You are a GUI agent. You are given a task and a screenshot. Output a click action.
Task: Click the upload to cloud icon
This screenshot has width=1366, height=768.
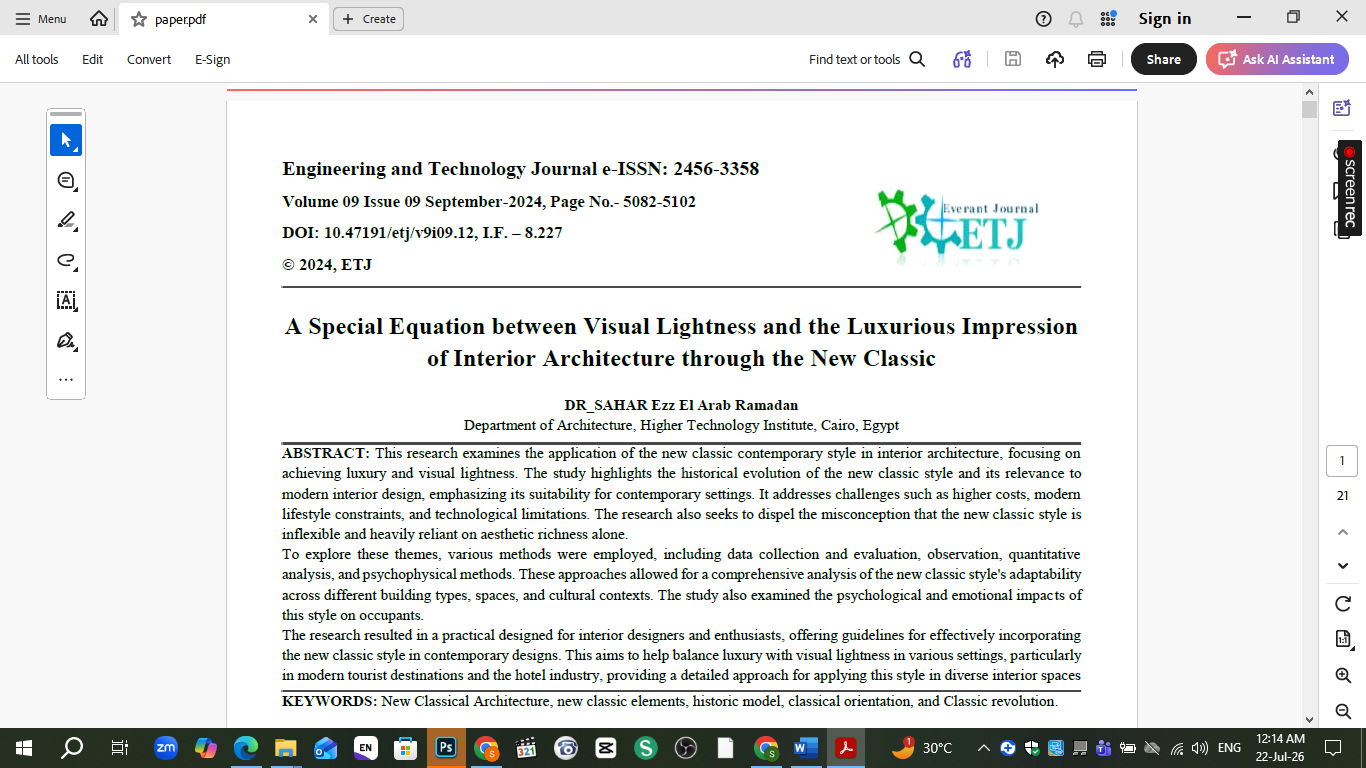(x=1055, y=59)
